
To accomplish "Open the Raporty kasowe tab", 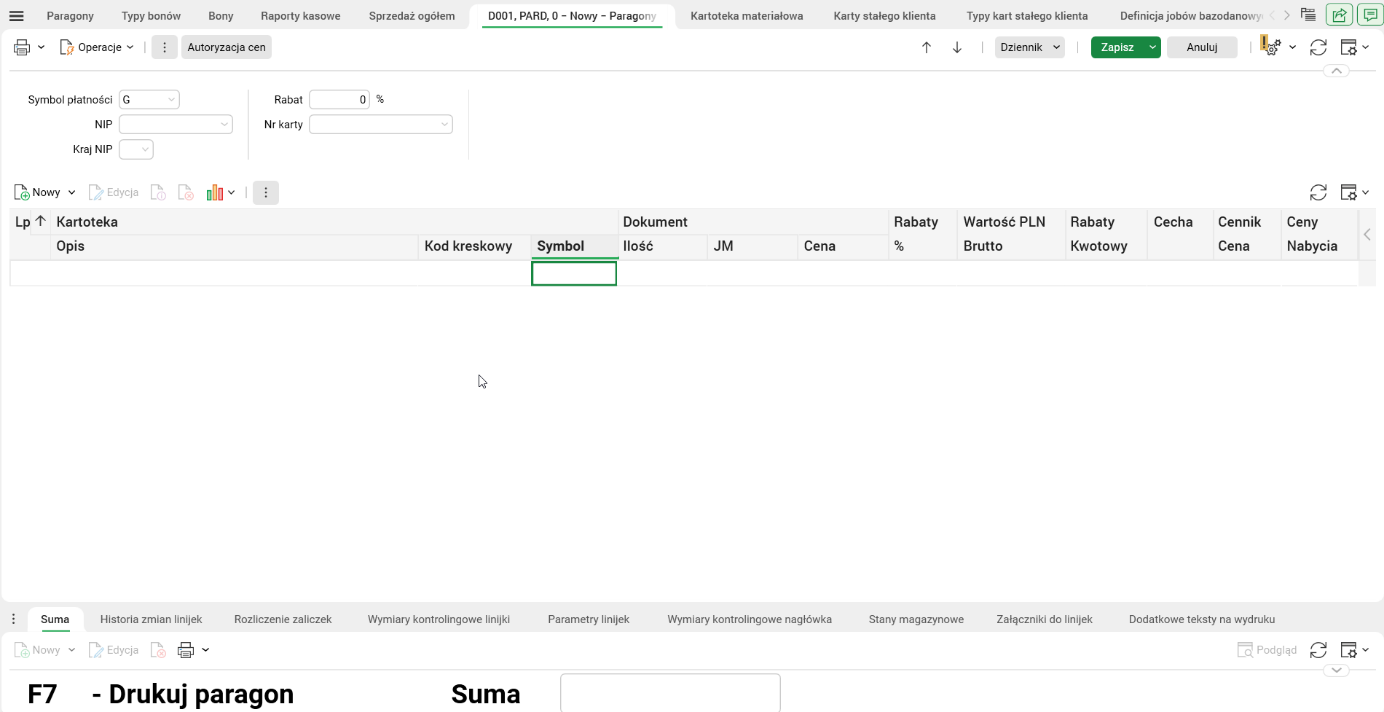I will [300, 16].
